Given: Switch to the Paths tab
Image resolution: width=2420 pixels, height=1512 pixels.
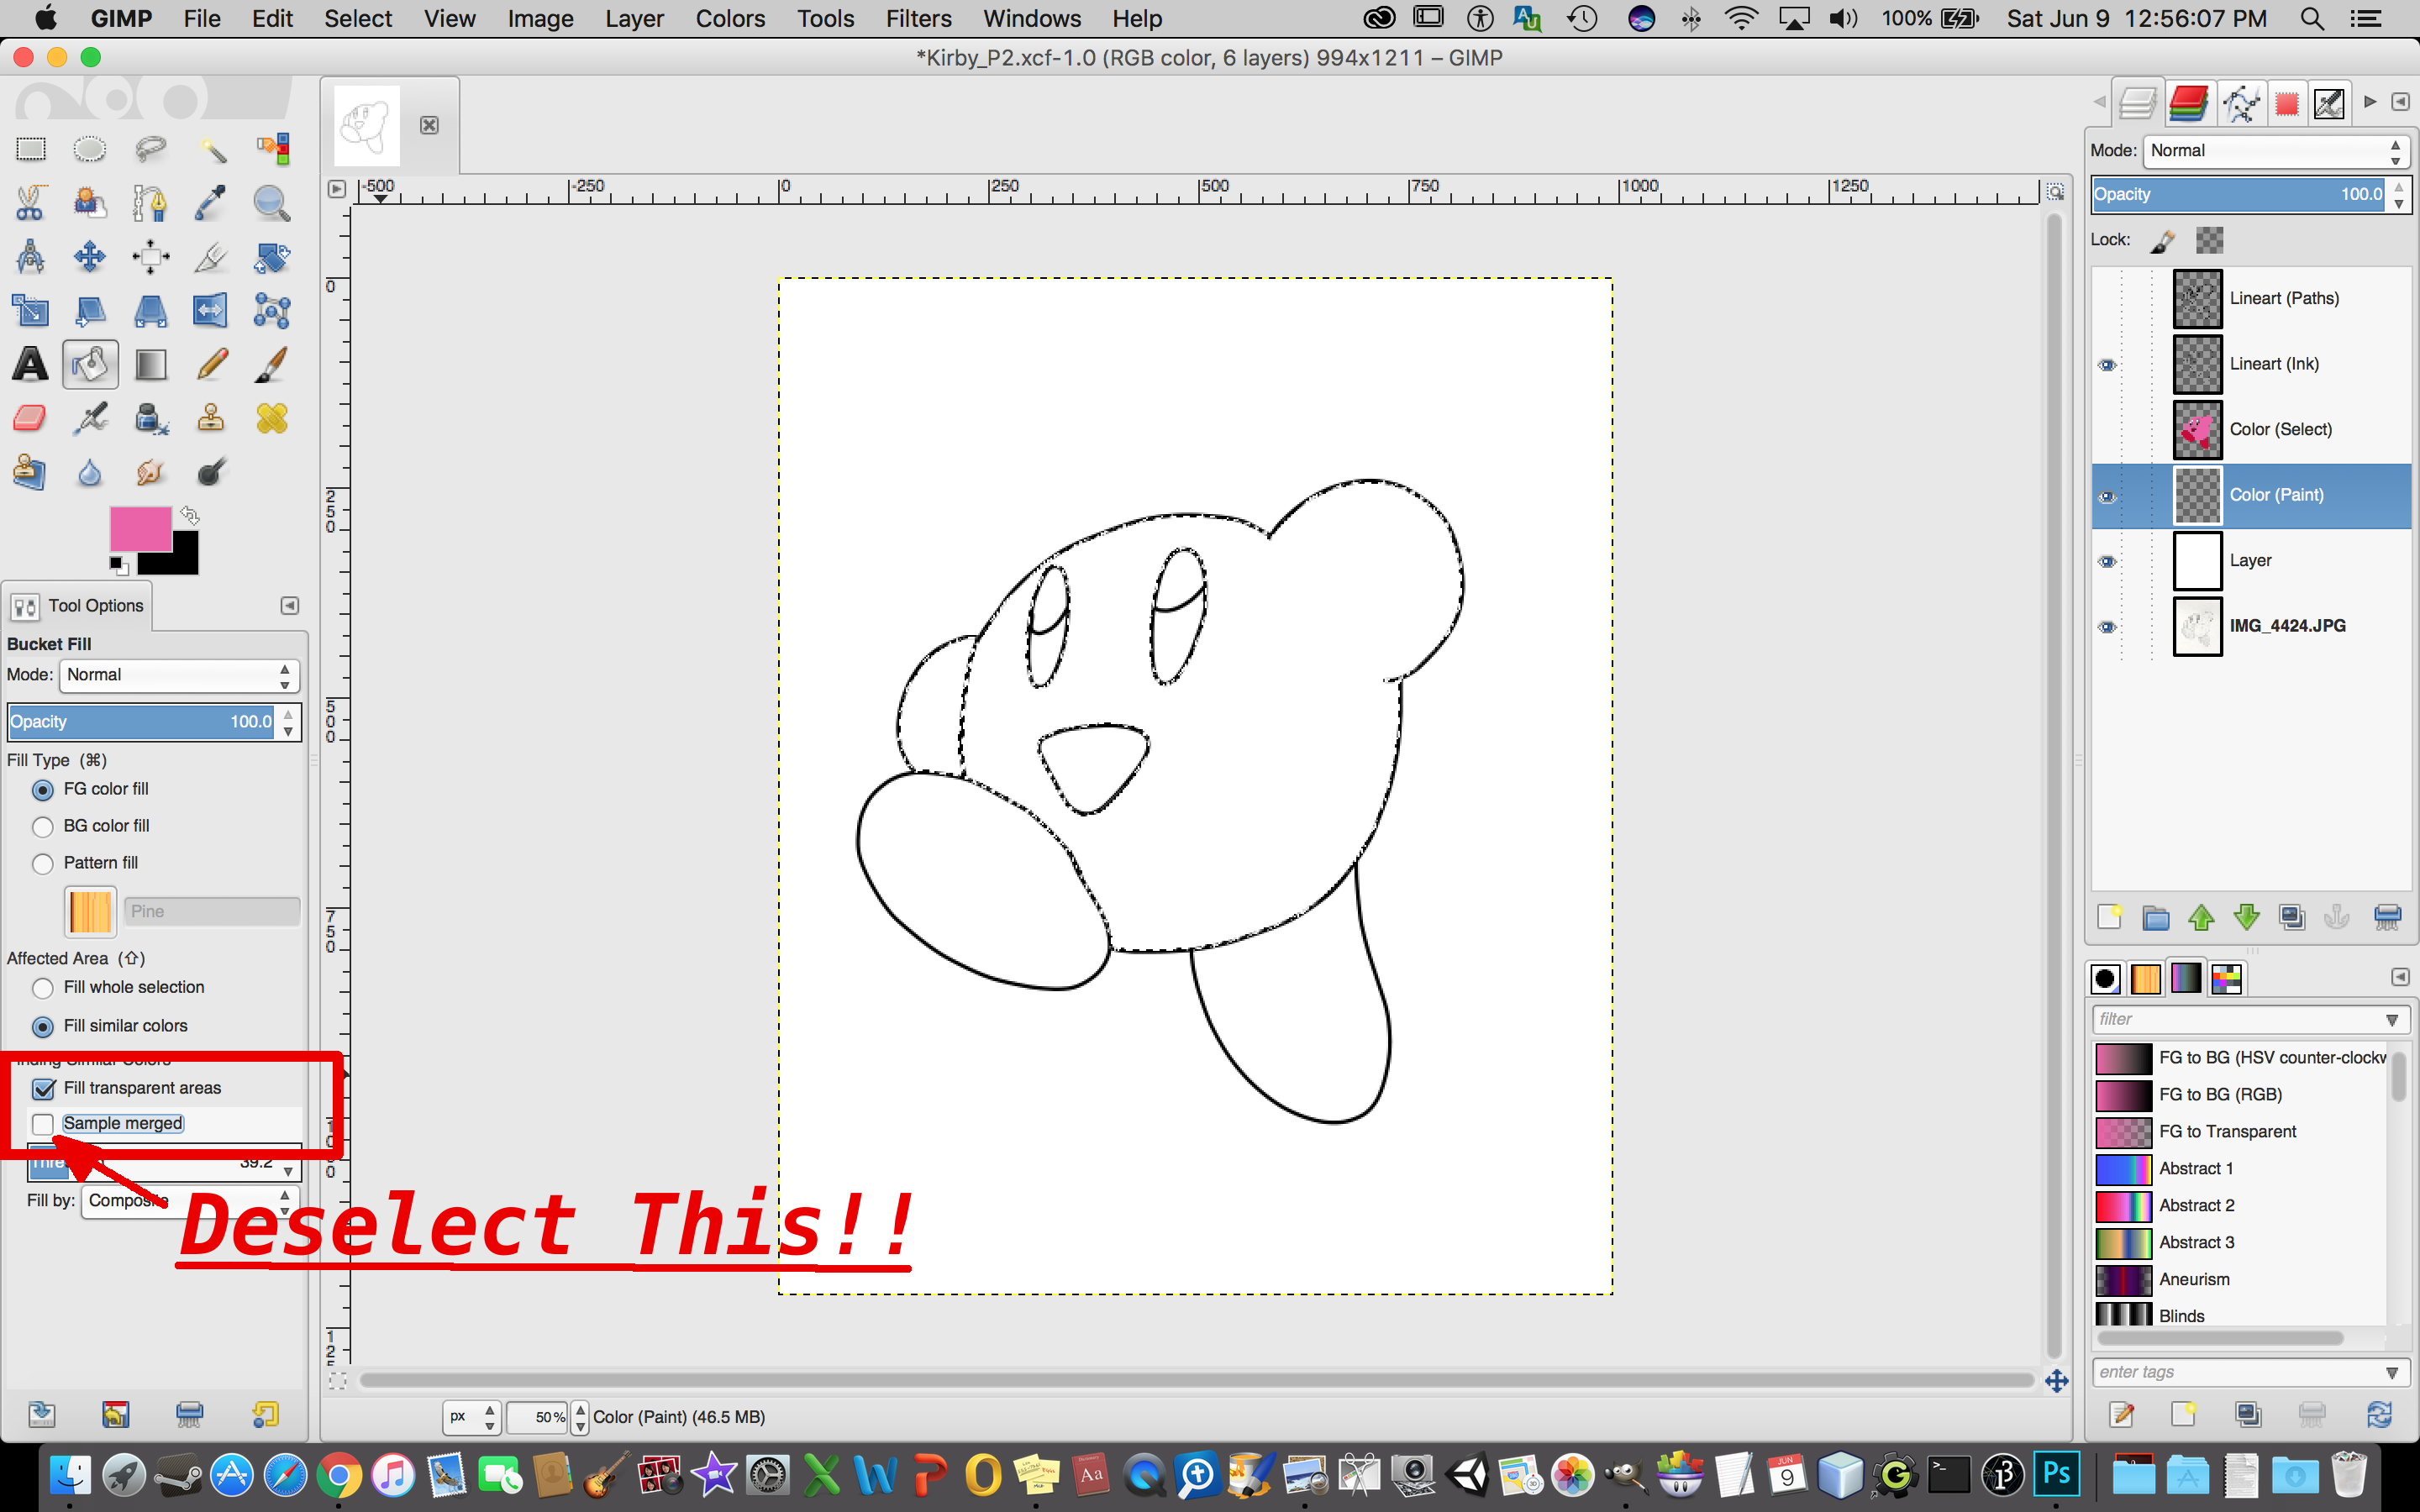Looking at the screenshot, I should (2240, 103).
